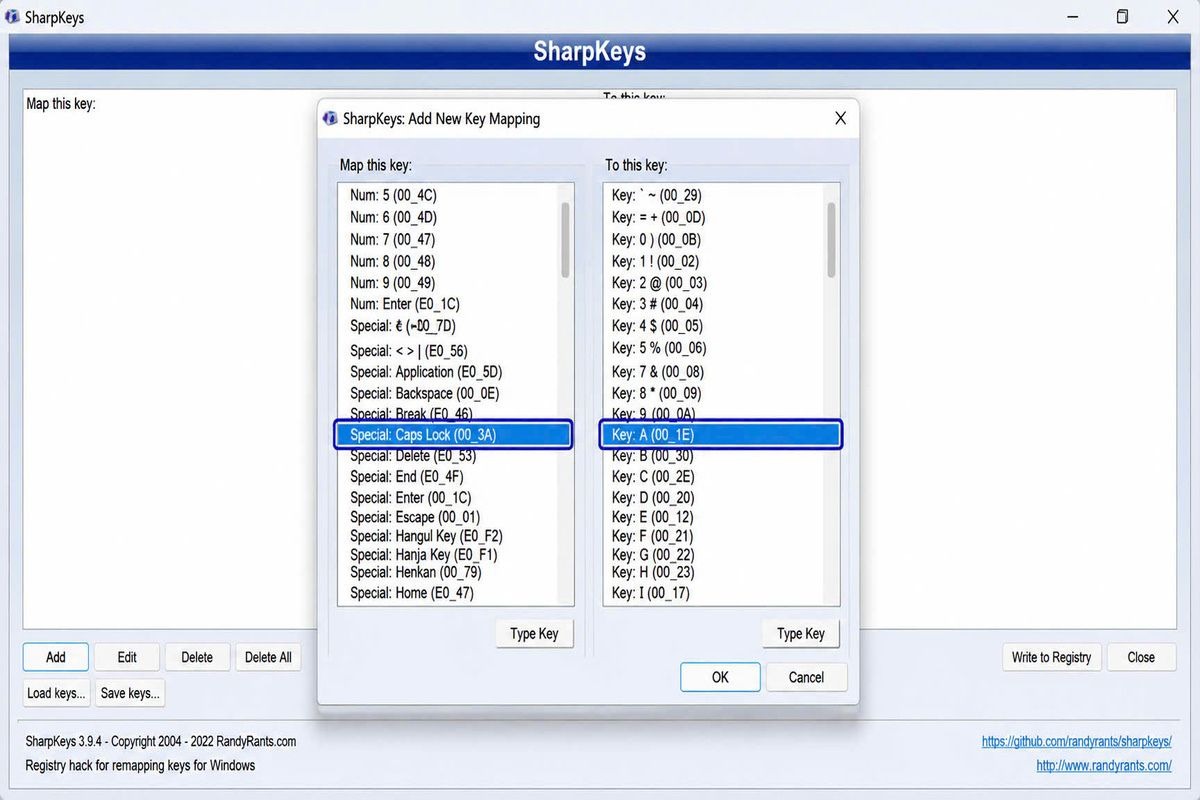Select Key: A (00_1E) in right list

coord(721,434)
